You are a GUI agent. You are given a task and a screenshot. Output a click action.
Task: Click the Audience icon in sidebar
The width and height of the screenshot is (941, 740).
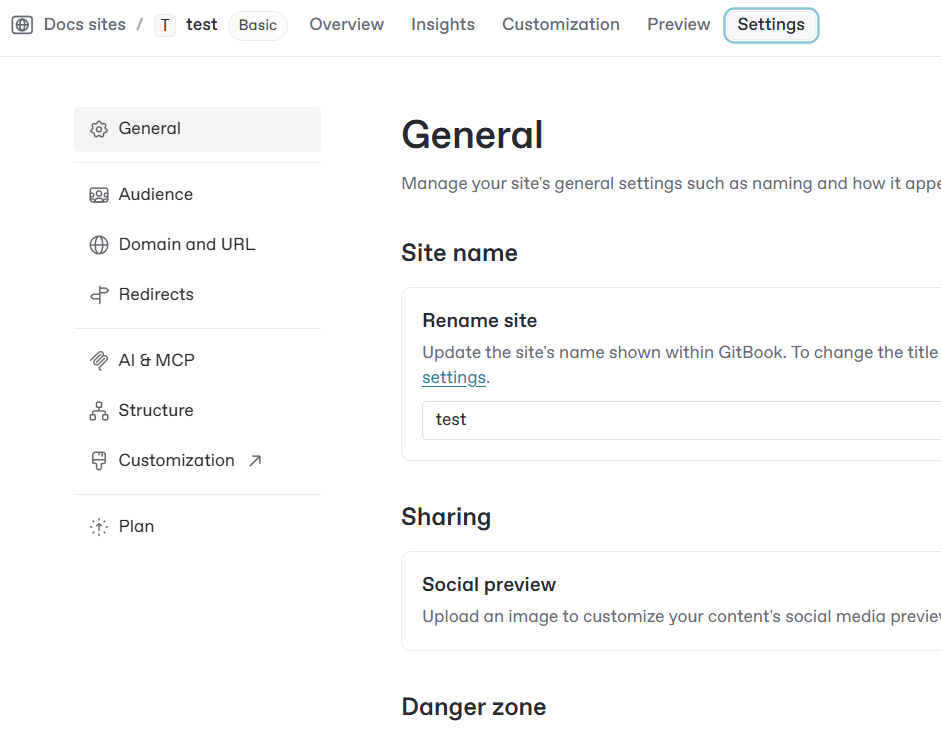(98, 195)
